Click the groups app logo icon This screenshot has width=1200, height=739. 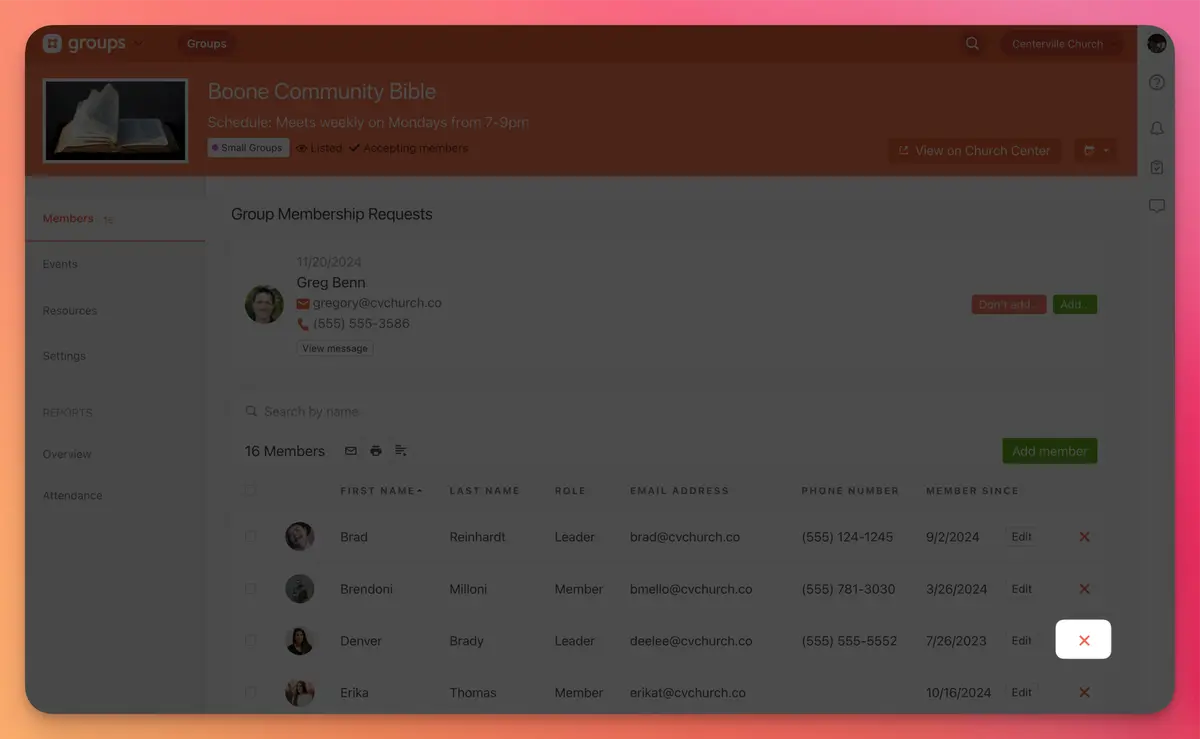coord(52,44)
